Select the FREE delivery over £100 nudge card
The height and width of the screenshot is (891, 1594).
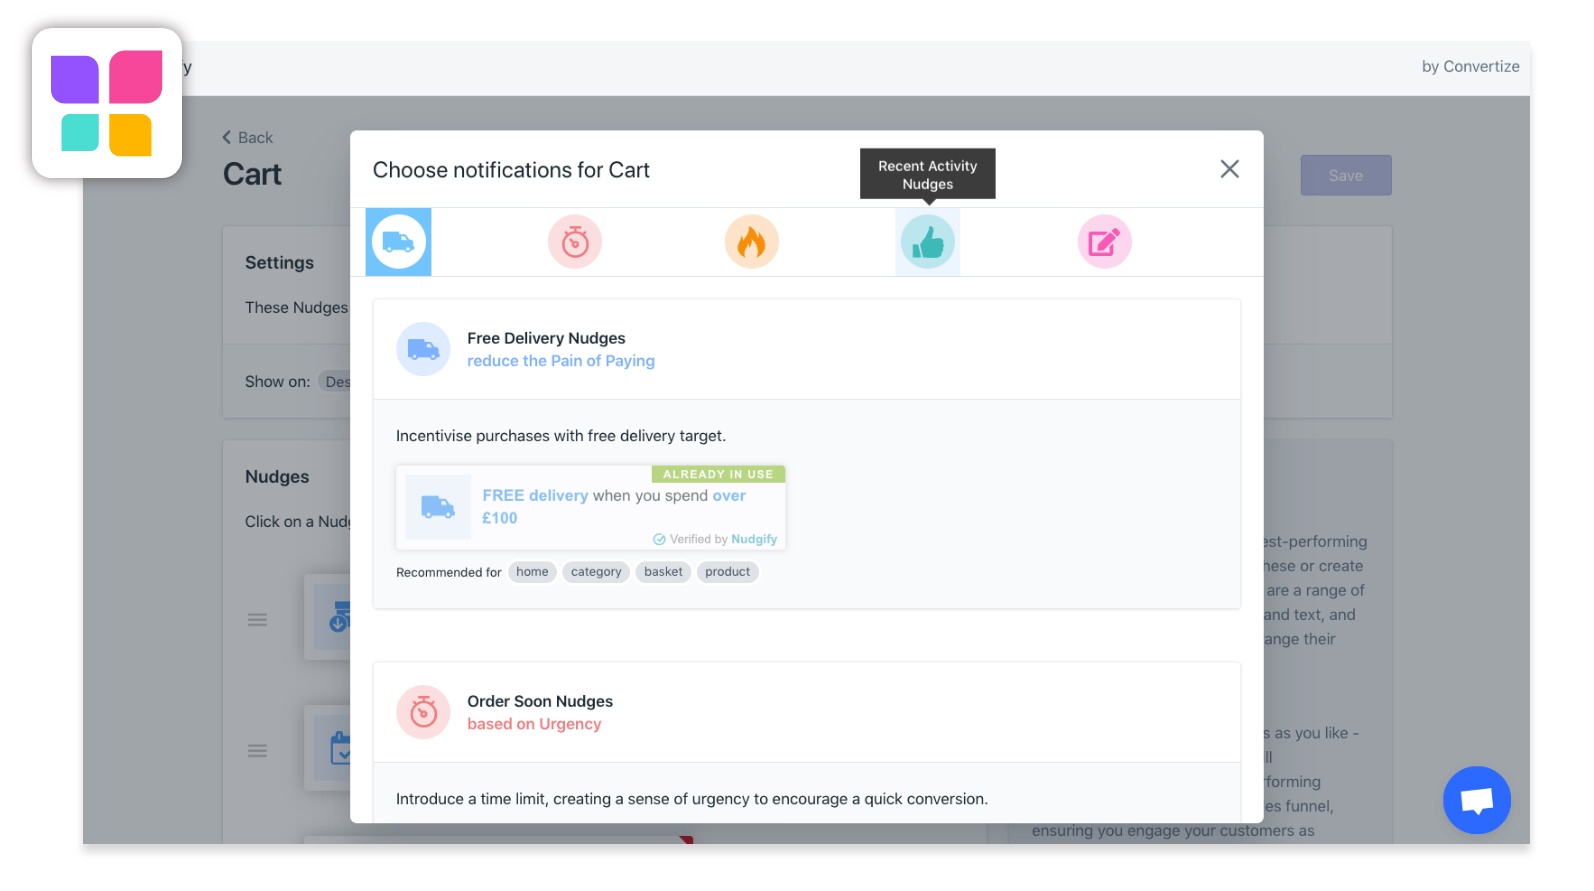pyautogui.click(x=591, y=508)
